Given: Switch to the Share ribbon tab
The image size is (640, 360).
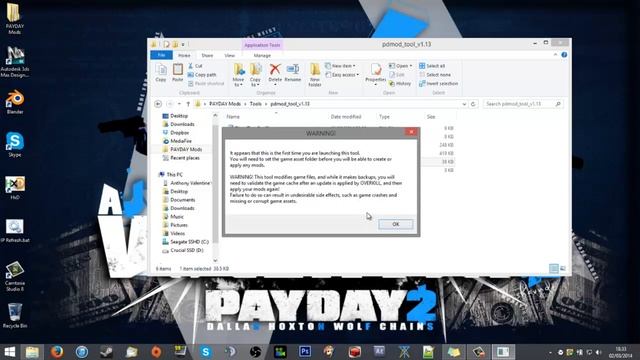Looking at the screenshot, I should coord(207,55).
